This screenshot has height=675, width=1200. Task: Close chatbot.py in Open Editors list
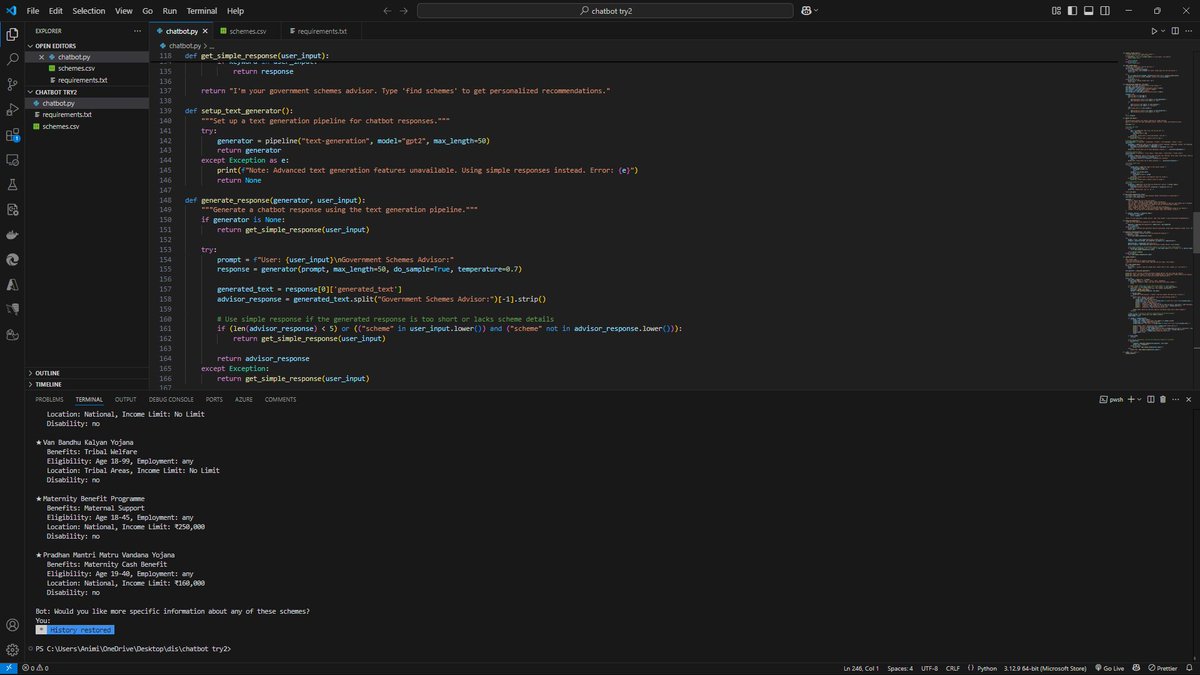pos(41,57)
